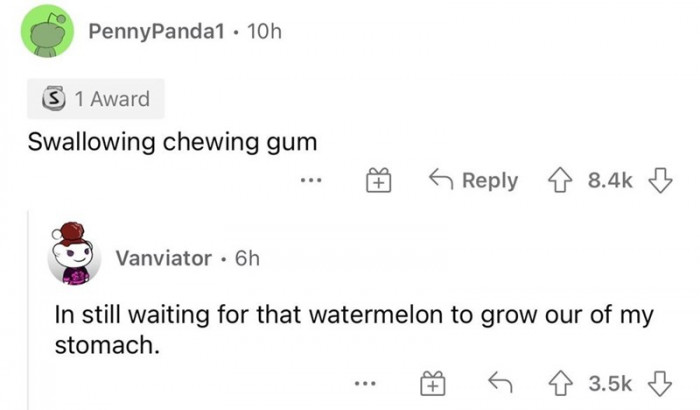Viewport: 700px width, 410px height.
Task: Click the gift award icon on Vanviator's reply
Action: coord(431,383)
